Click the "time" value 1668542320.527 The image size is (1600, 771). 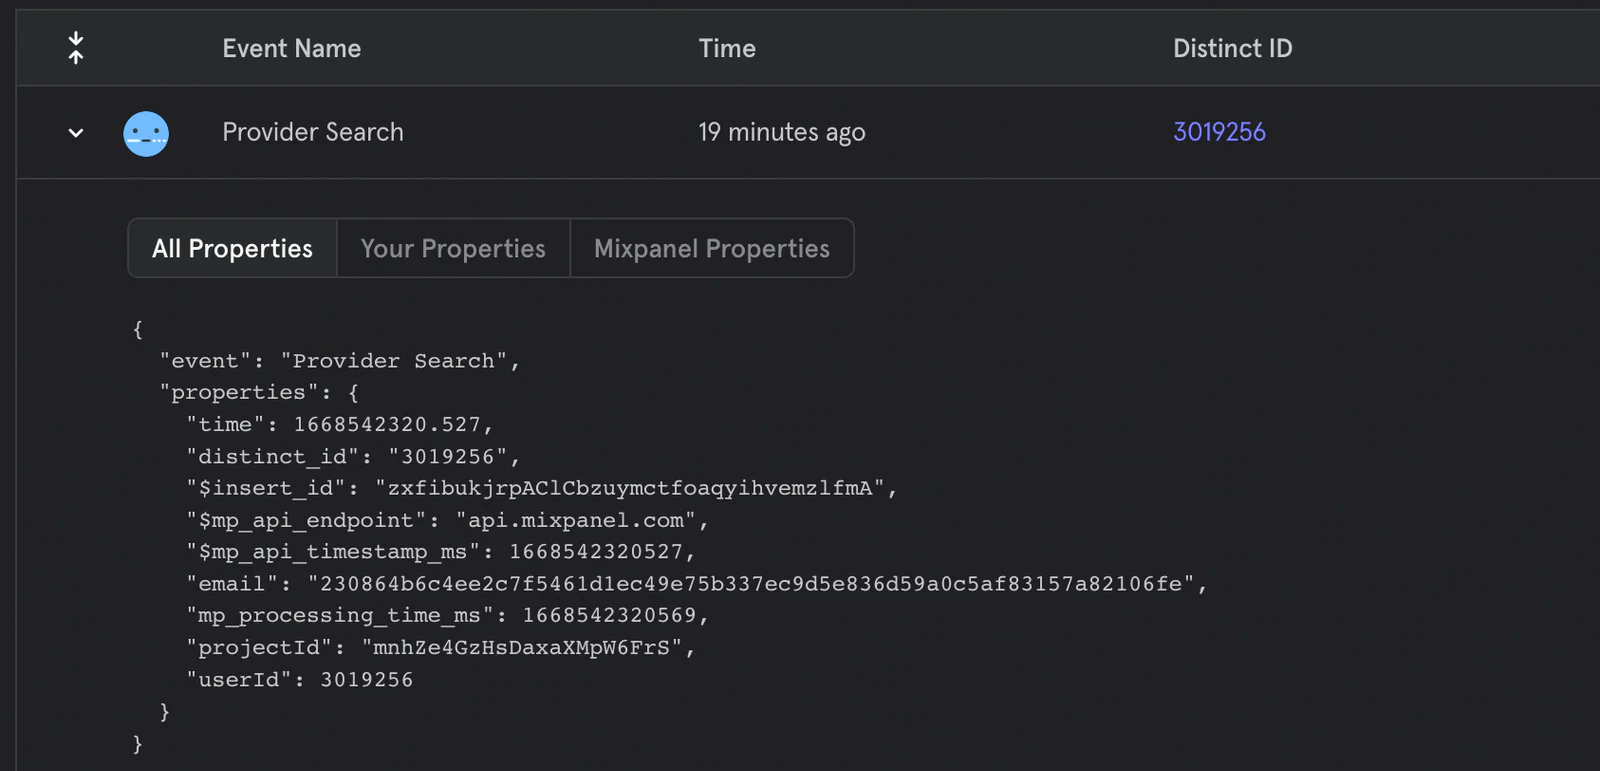tap(387, 425)
